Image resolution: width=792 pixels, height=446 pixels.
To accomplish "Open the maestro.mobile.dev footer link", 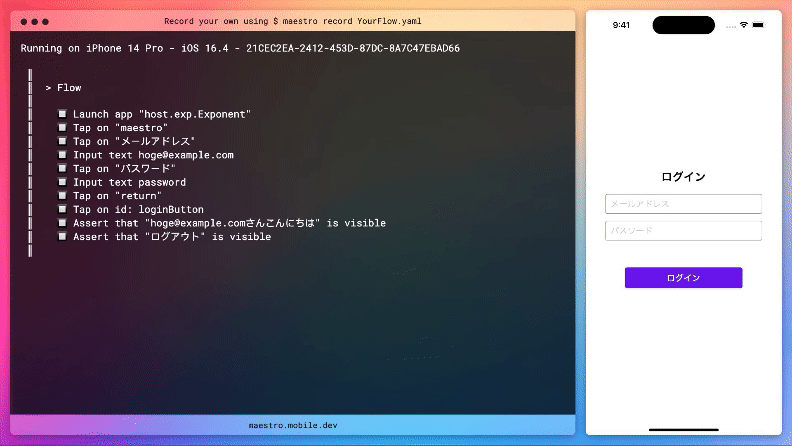I will pyautogui.click(x=293, y=425).
